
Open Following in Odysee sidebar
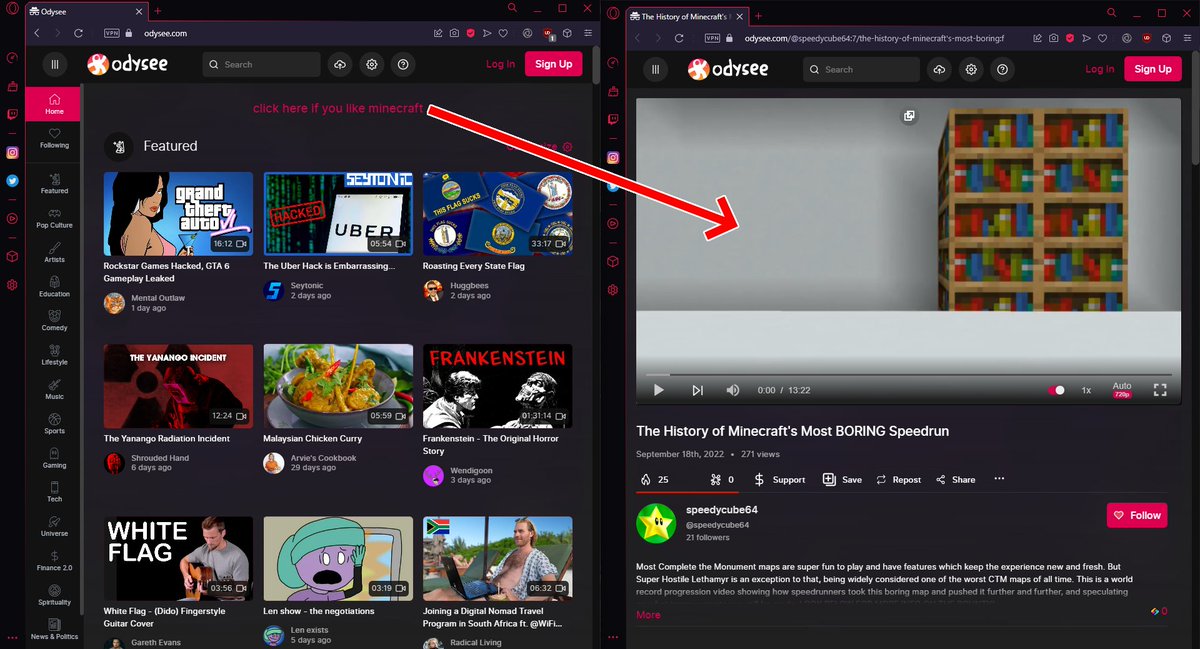pos(54,138)
